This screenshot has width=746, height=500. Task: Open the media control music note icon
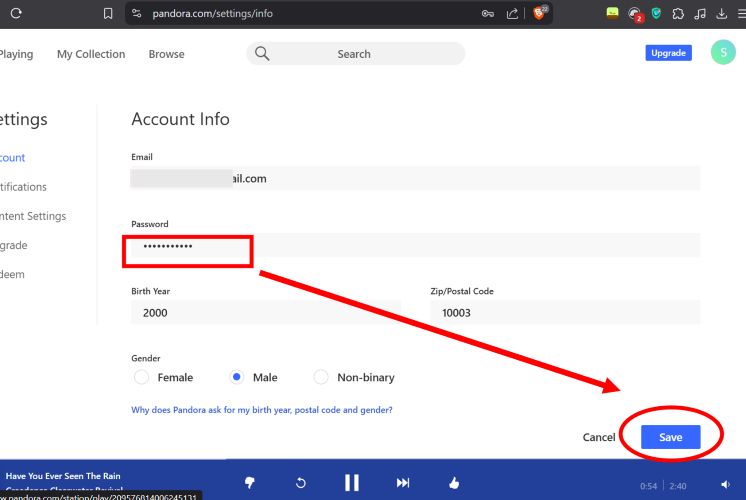pyautogui.click(x=700, y=14)
